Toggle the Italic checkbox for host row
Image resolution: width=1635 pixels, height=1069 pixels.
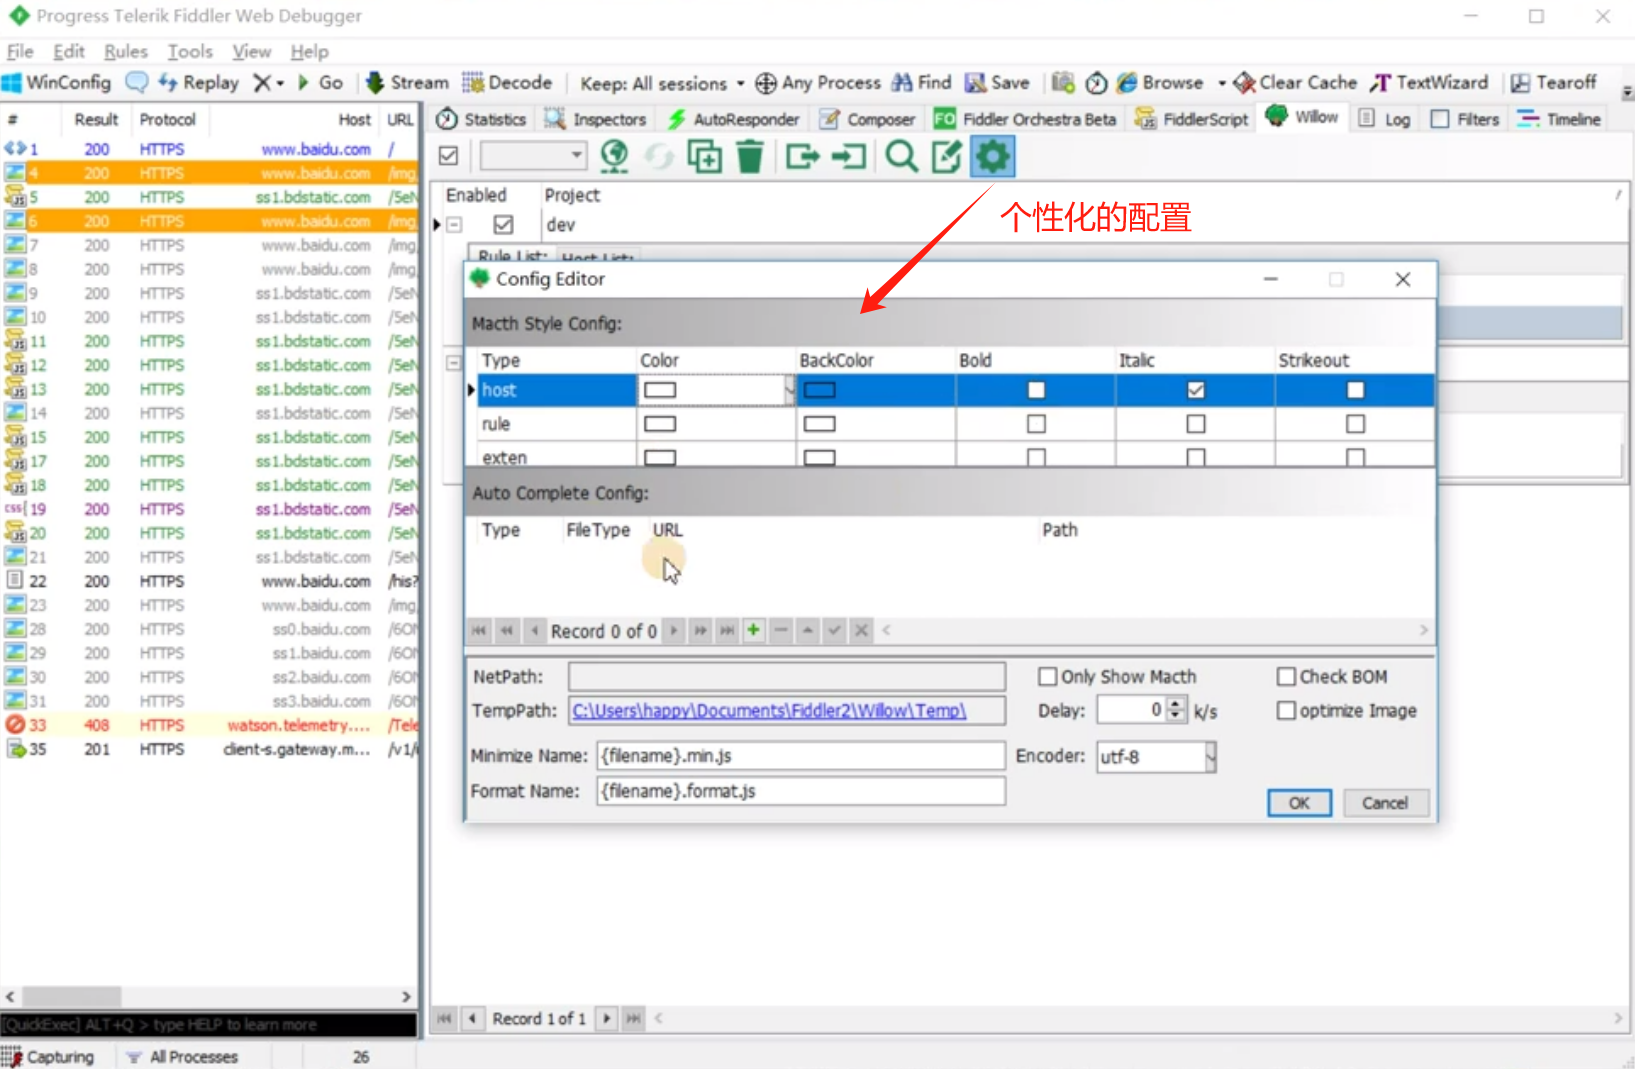tap(1195, 390)
